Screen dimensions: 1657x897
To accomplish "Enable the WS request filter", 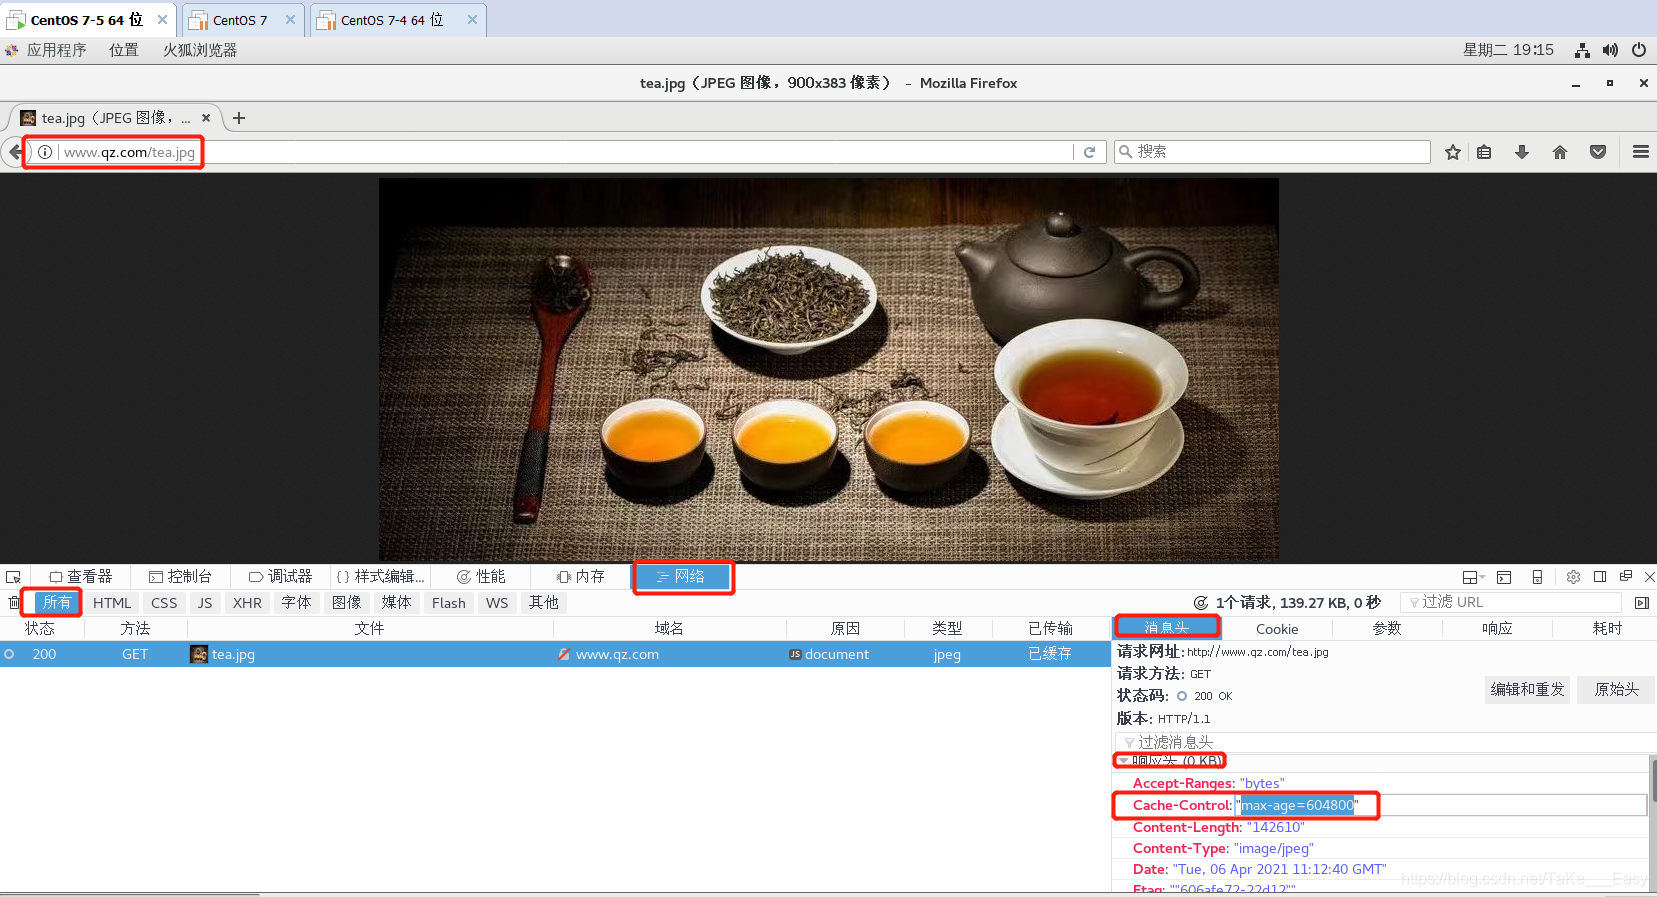I will click(497, 603).
